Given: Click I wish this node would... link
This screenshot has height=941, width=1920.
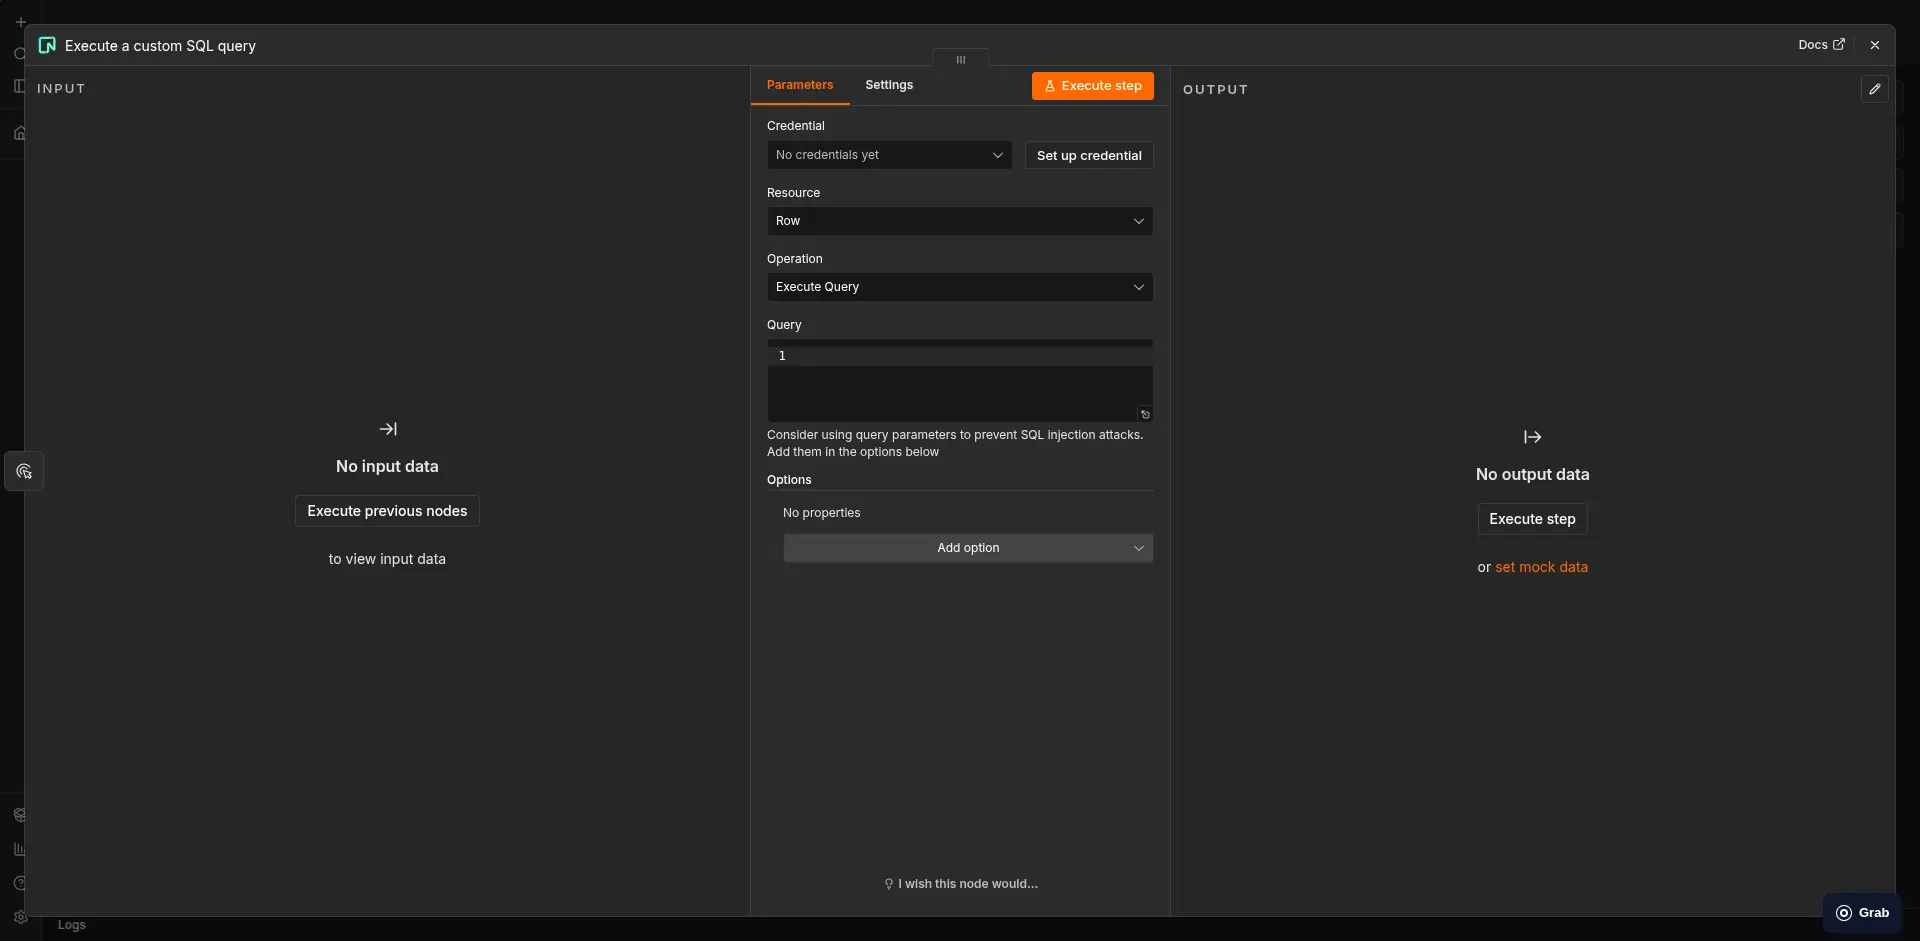Looking at the screenshot, I should tap(961, 884).
